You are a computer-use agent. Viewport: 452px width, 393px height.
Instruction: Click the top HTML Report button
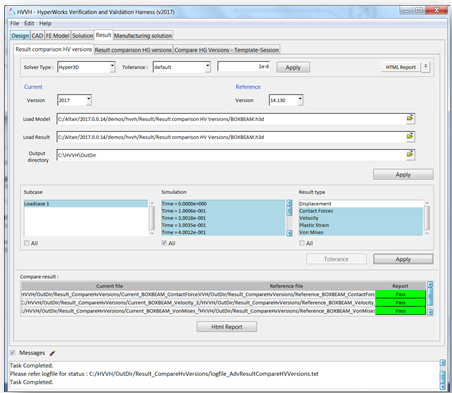point(401,67)
